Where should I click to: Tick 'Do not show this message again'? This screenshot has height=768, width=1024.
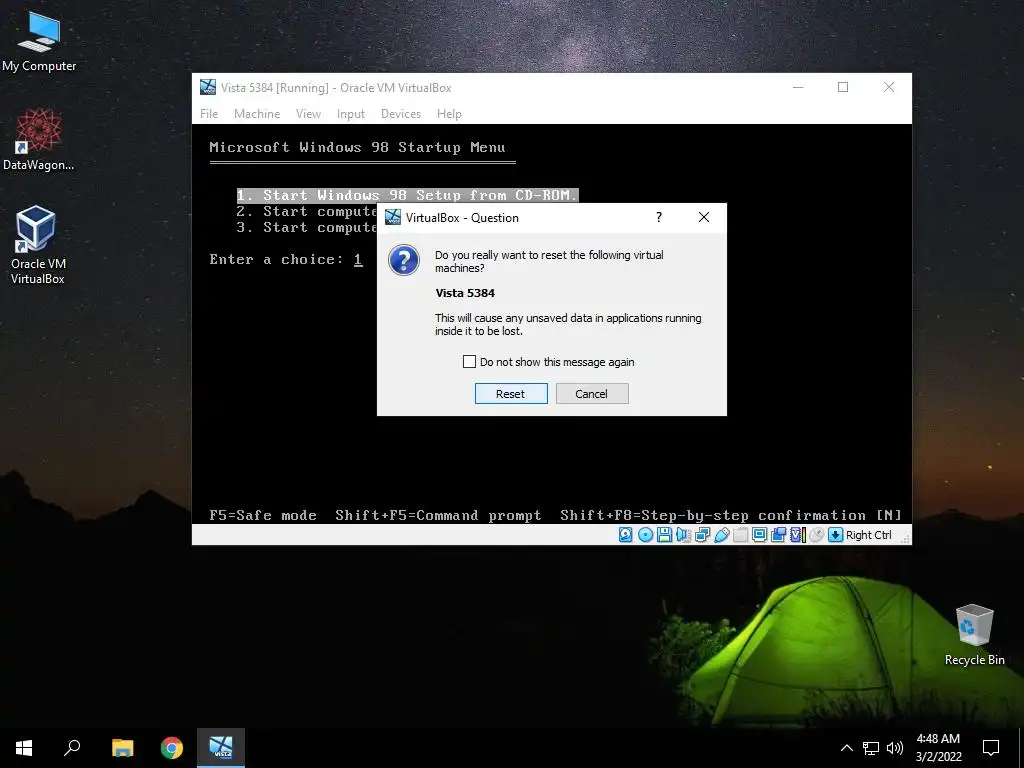coord(469,361)
